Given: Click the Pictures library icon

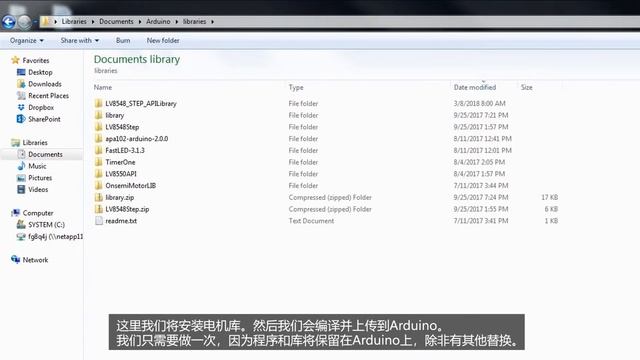Looking at the screenshot, I should 21,178.
